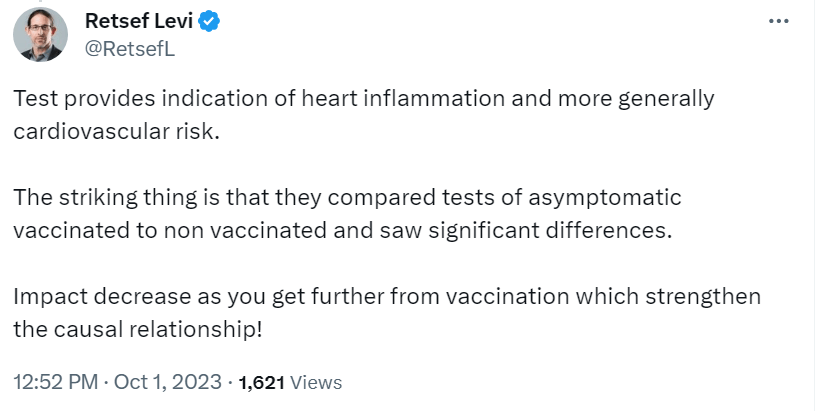This screenshot has width=817, height=411.
Task: Open the three-dot More options menu
Action: pyautogui.click(x=778, y=21)
